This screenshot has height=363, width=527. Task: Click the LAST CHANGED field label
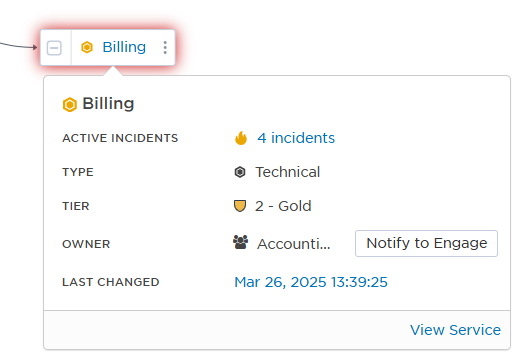111,282
